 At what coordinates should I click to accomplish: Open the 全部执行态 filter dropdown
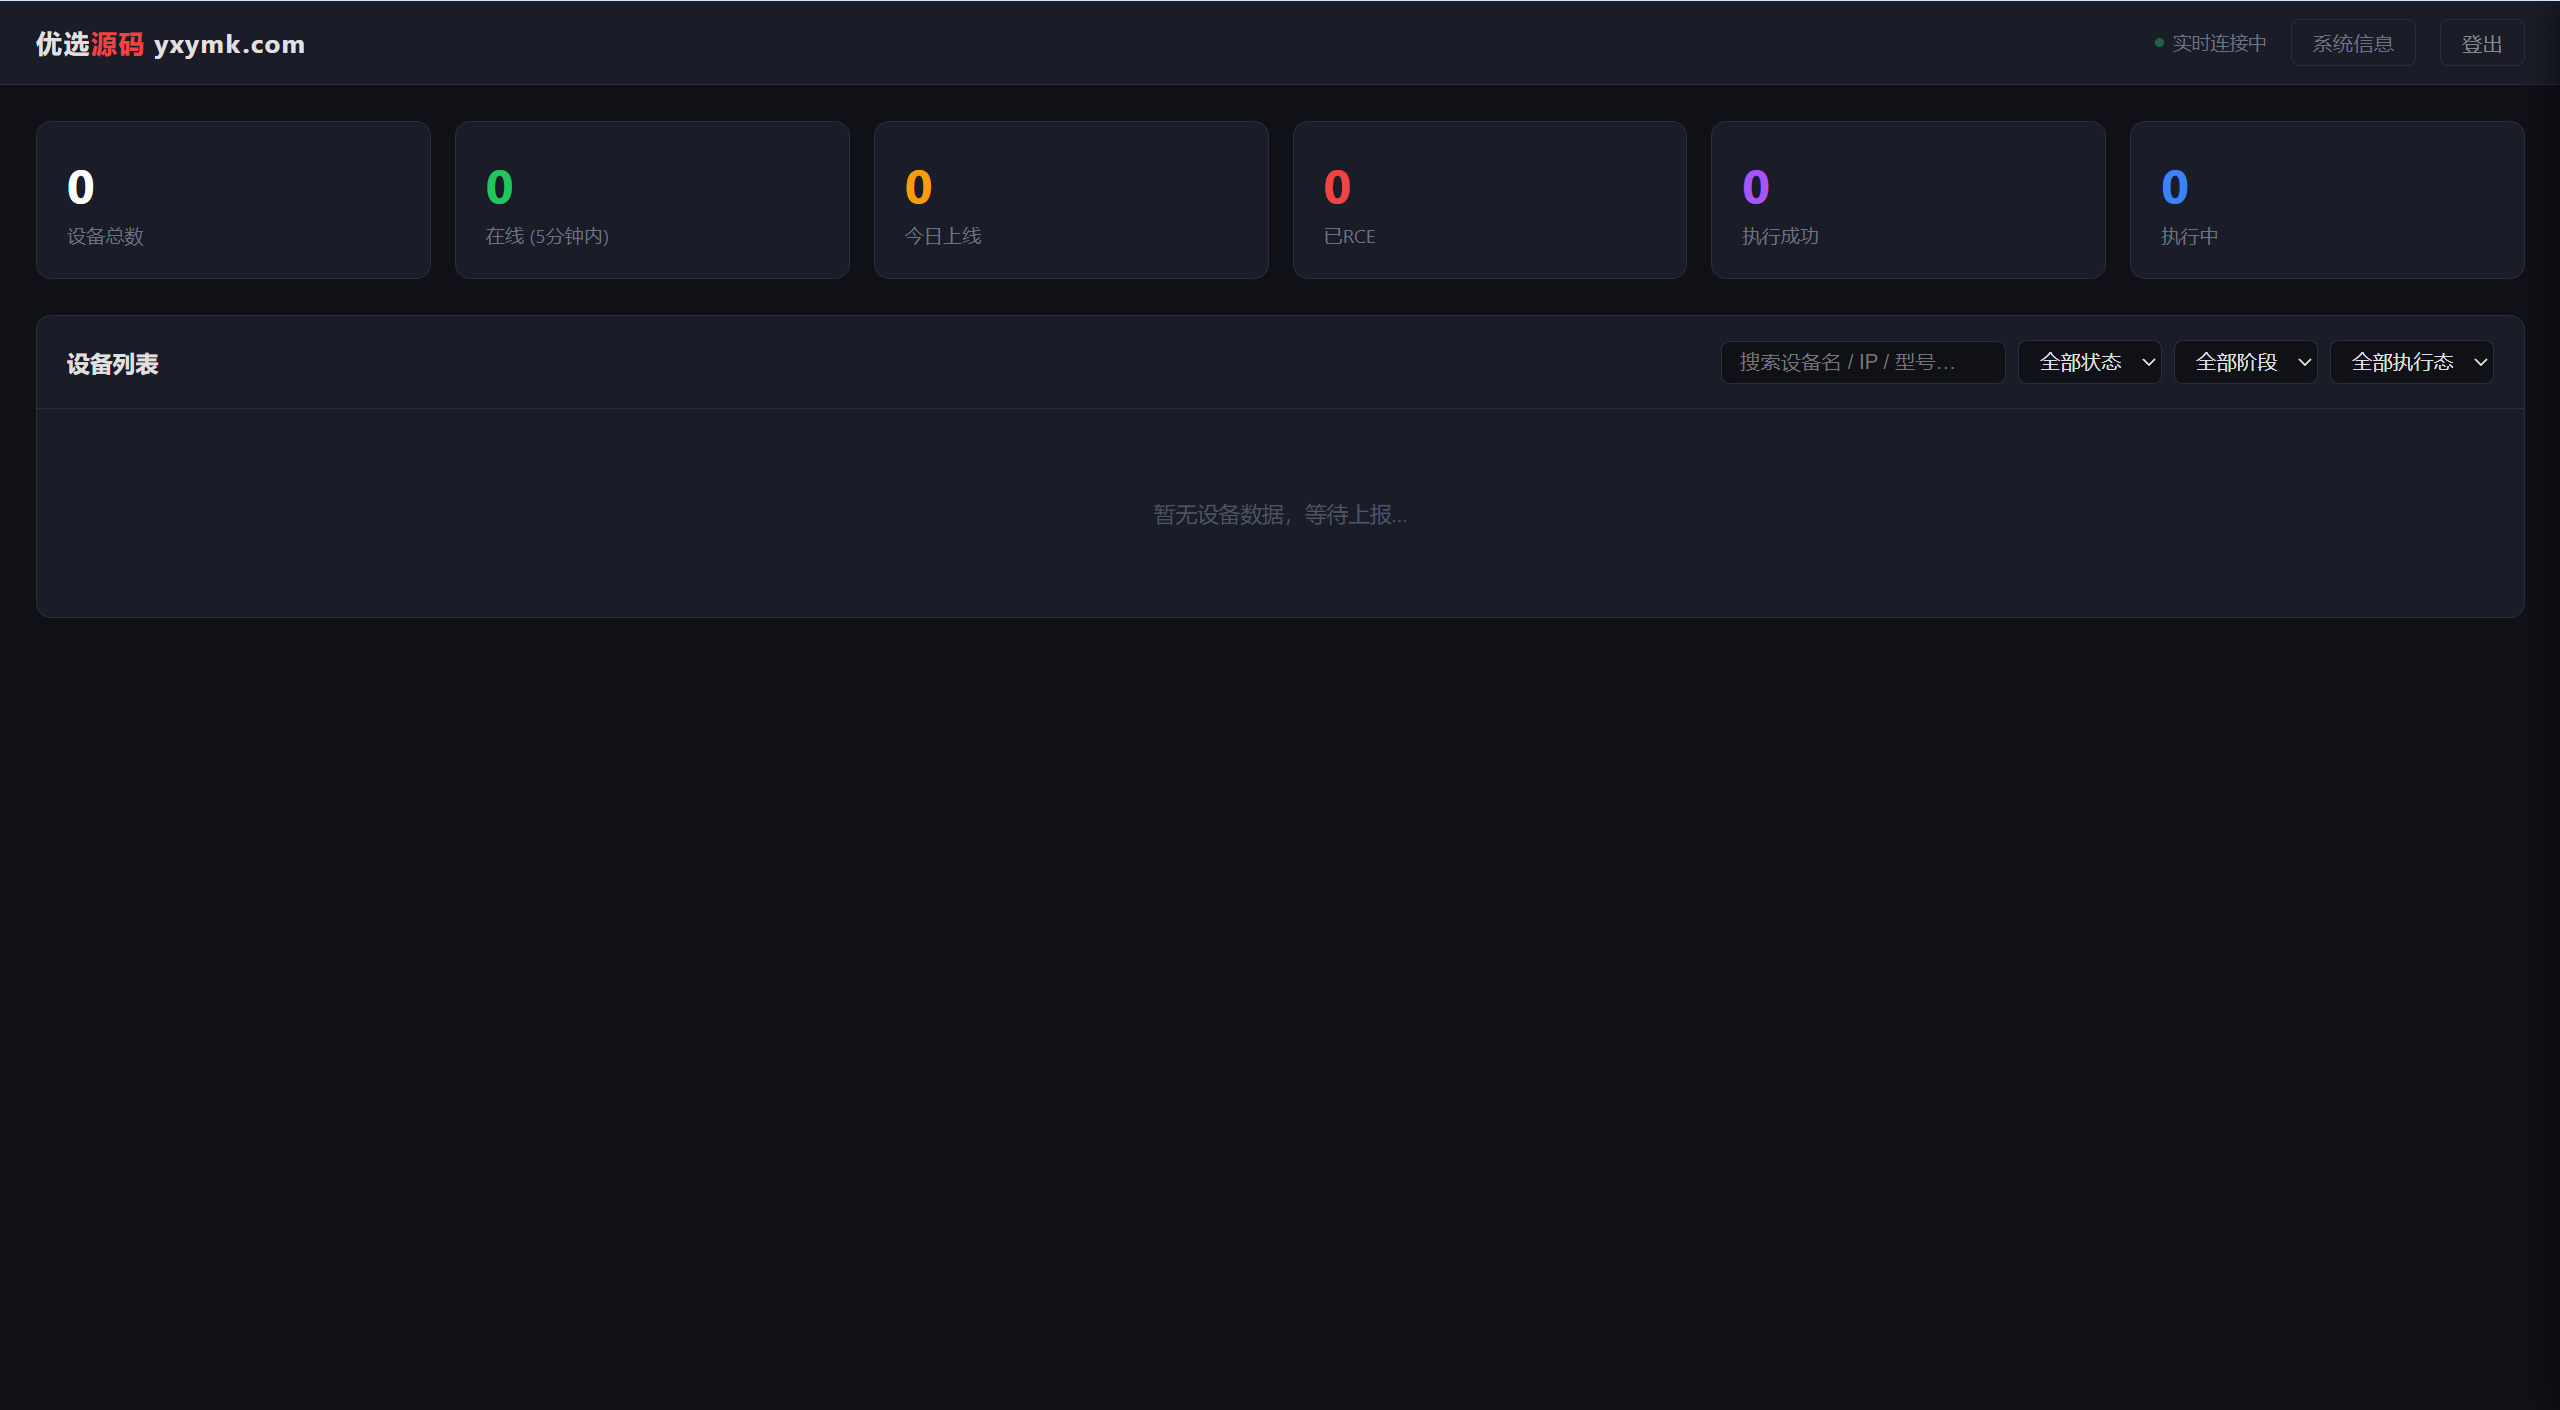coord(2411,362)
